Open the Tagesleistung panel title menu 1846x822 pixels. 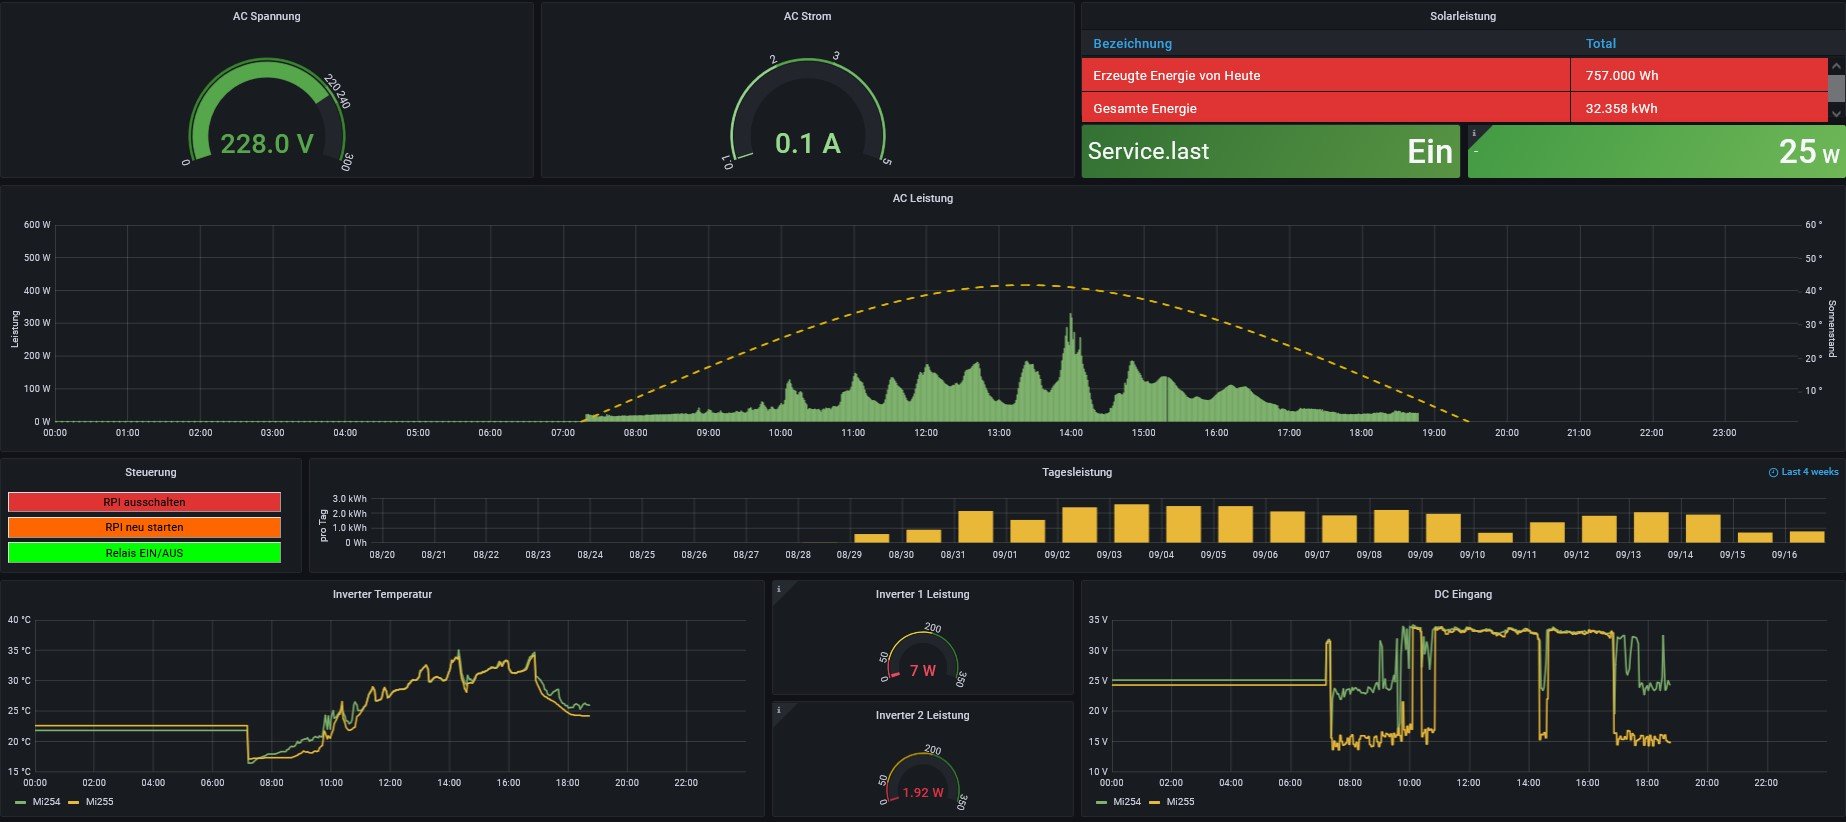[1076, 472]
